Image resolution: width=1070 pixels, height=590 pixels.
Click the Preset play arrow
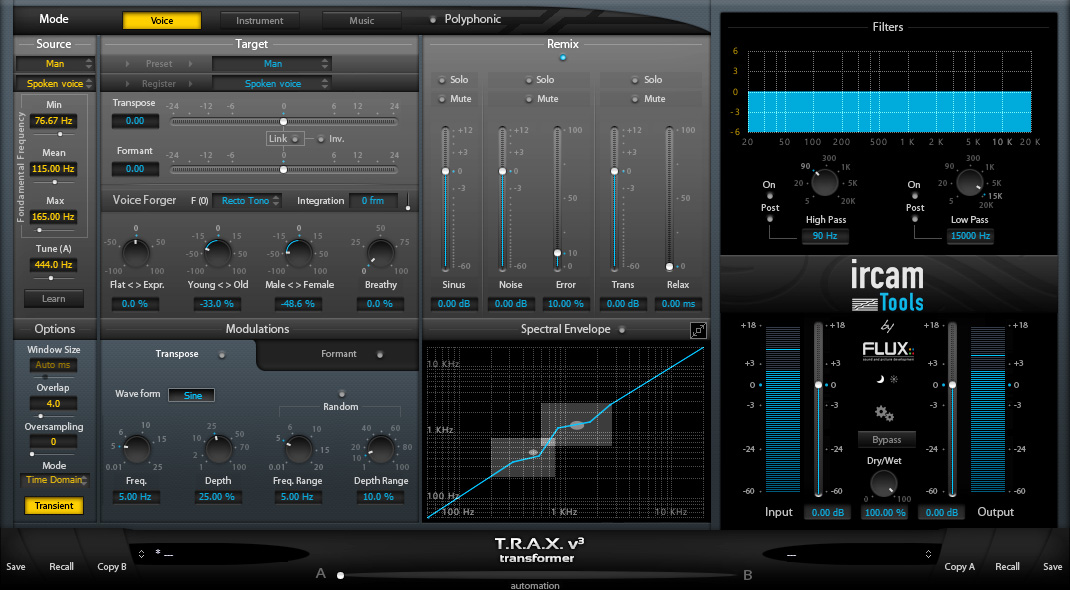pos(128,64)
